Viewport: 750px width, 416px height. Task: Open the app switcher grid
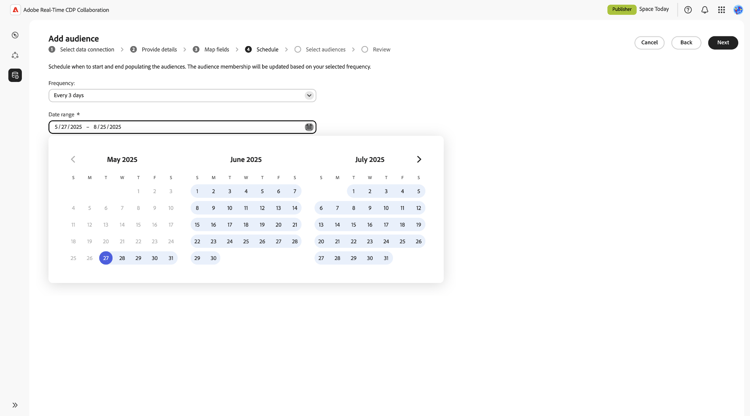click(x=721, y=10)
